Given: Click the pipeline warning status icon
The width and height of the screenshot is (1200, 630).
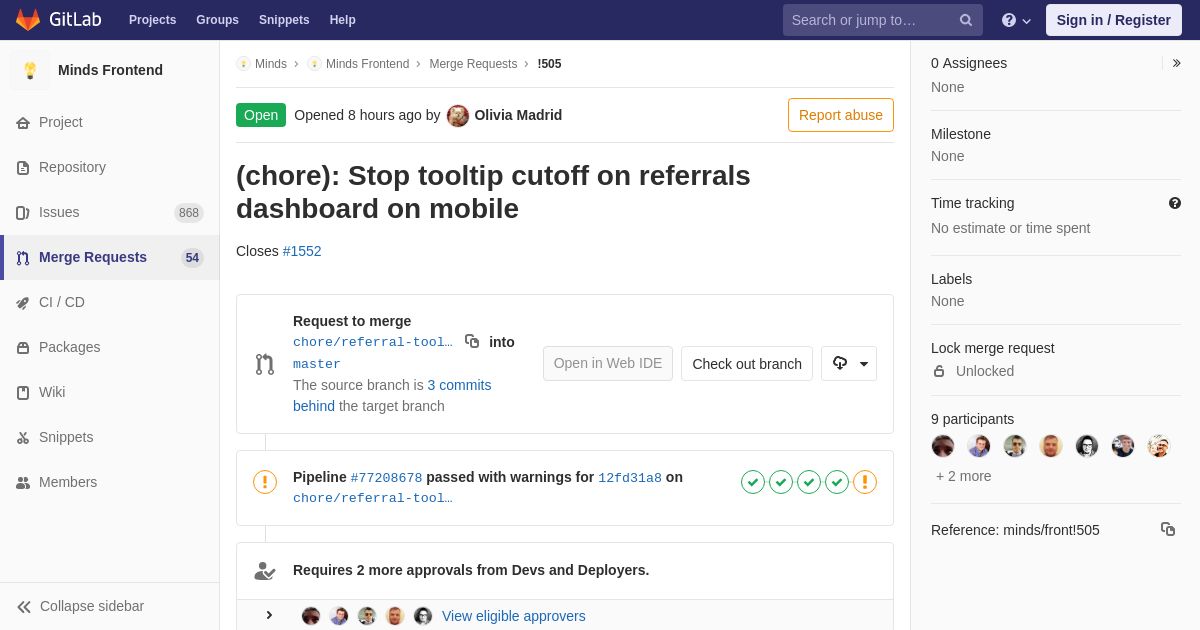Looking at the screenshot, I should [265, 483].
